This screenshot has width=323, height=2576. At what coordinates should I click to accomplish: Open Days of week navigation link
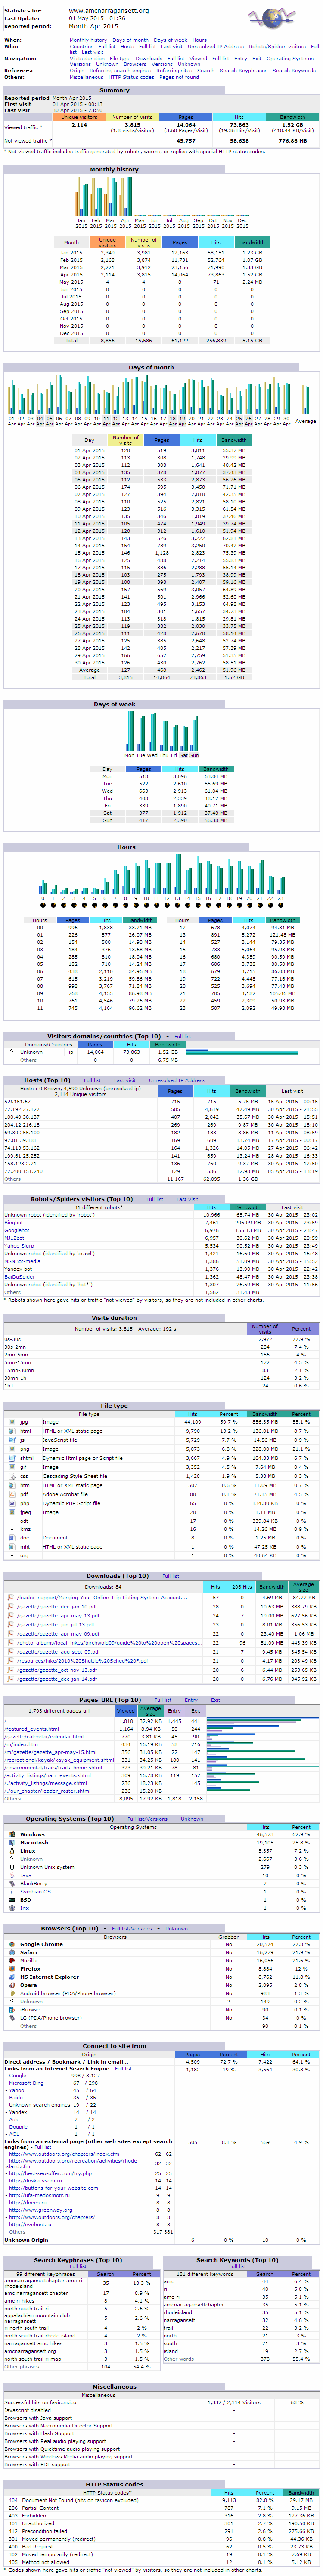[x=170, y=40]
